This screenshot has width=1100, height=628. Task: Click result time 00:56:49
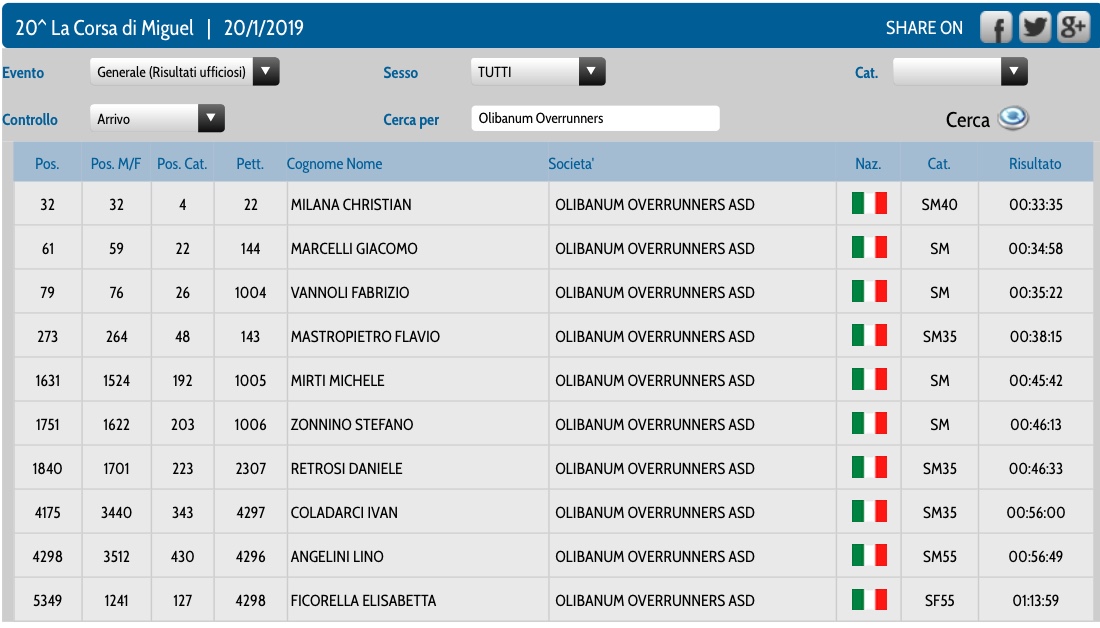[1035, 557]
